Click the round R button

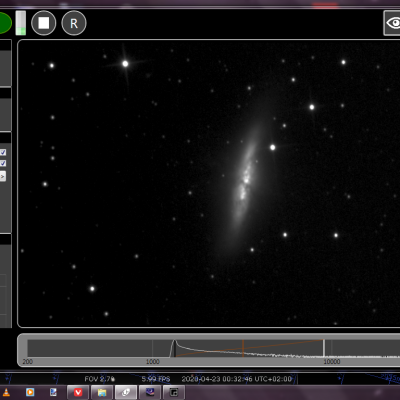click(74, 23)
